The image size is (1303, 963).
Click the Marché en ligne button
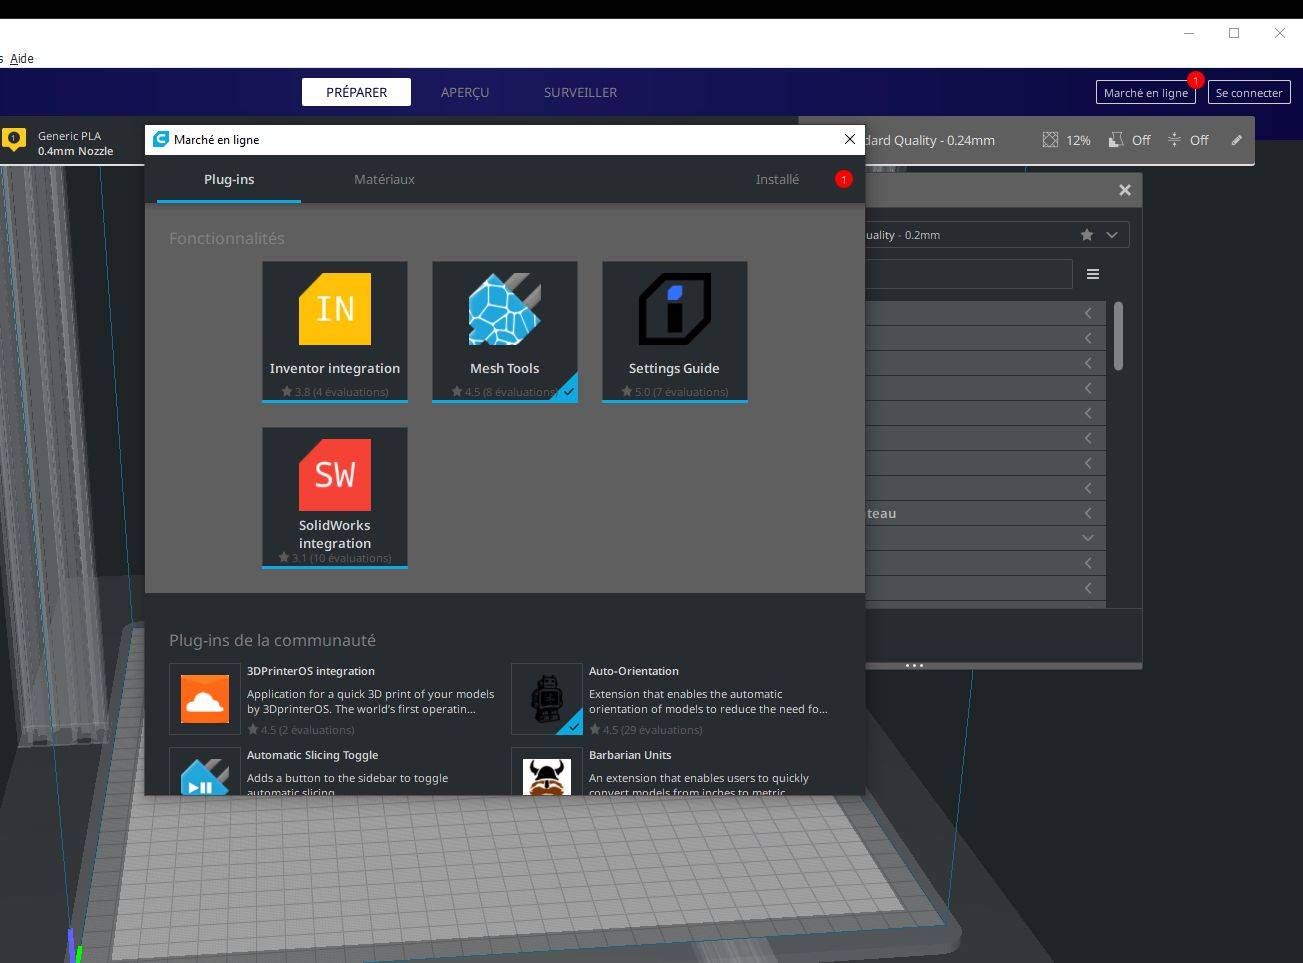click(1146, 92)
